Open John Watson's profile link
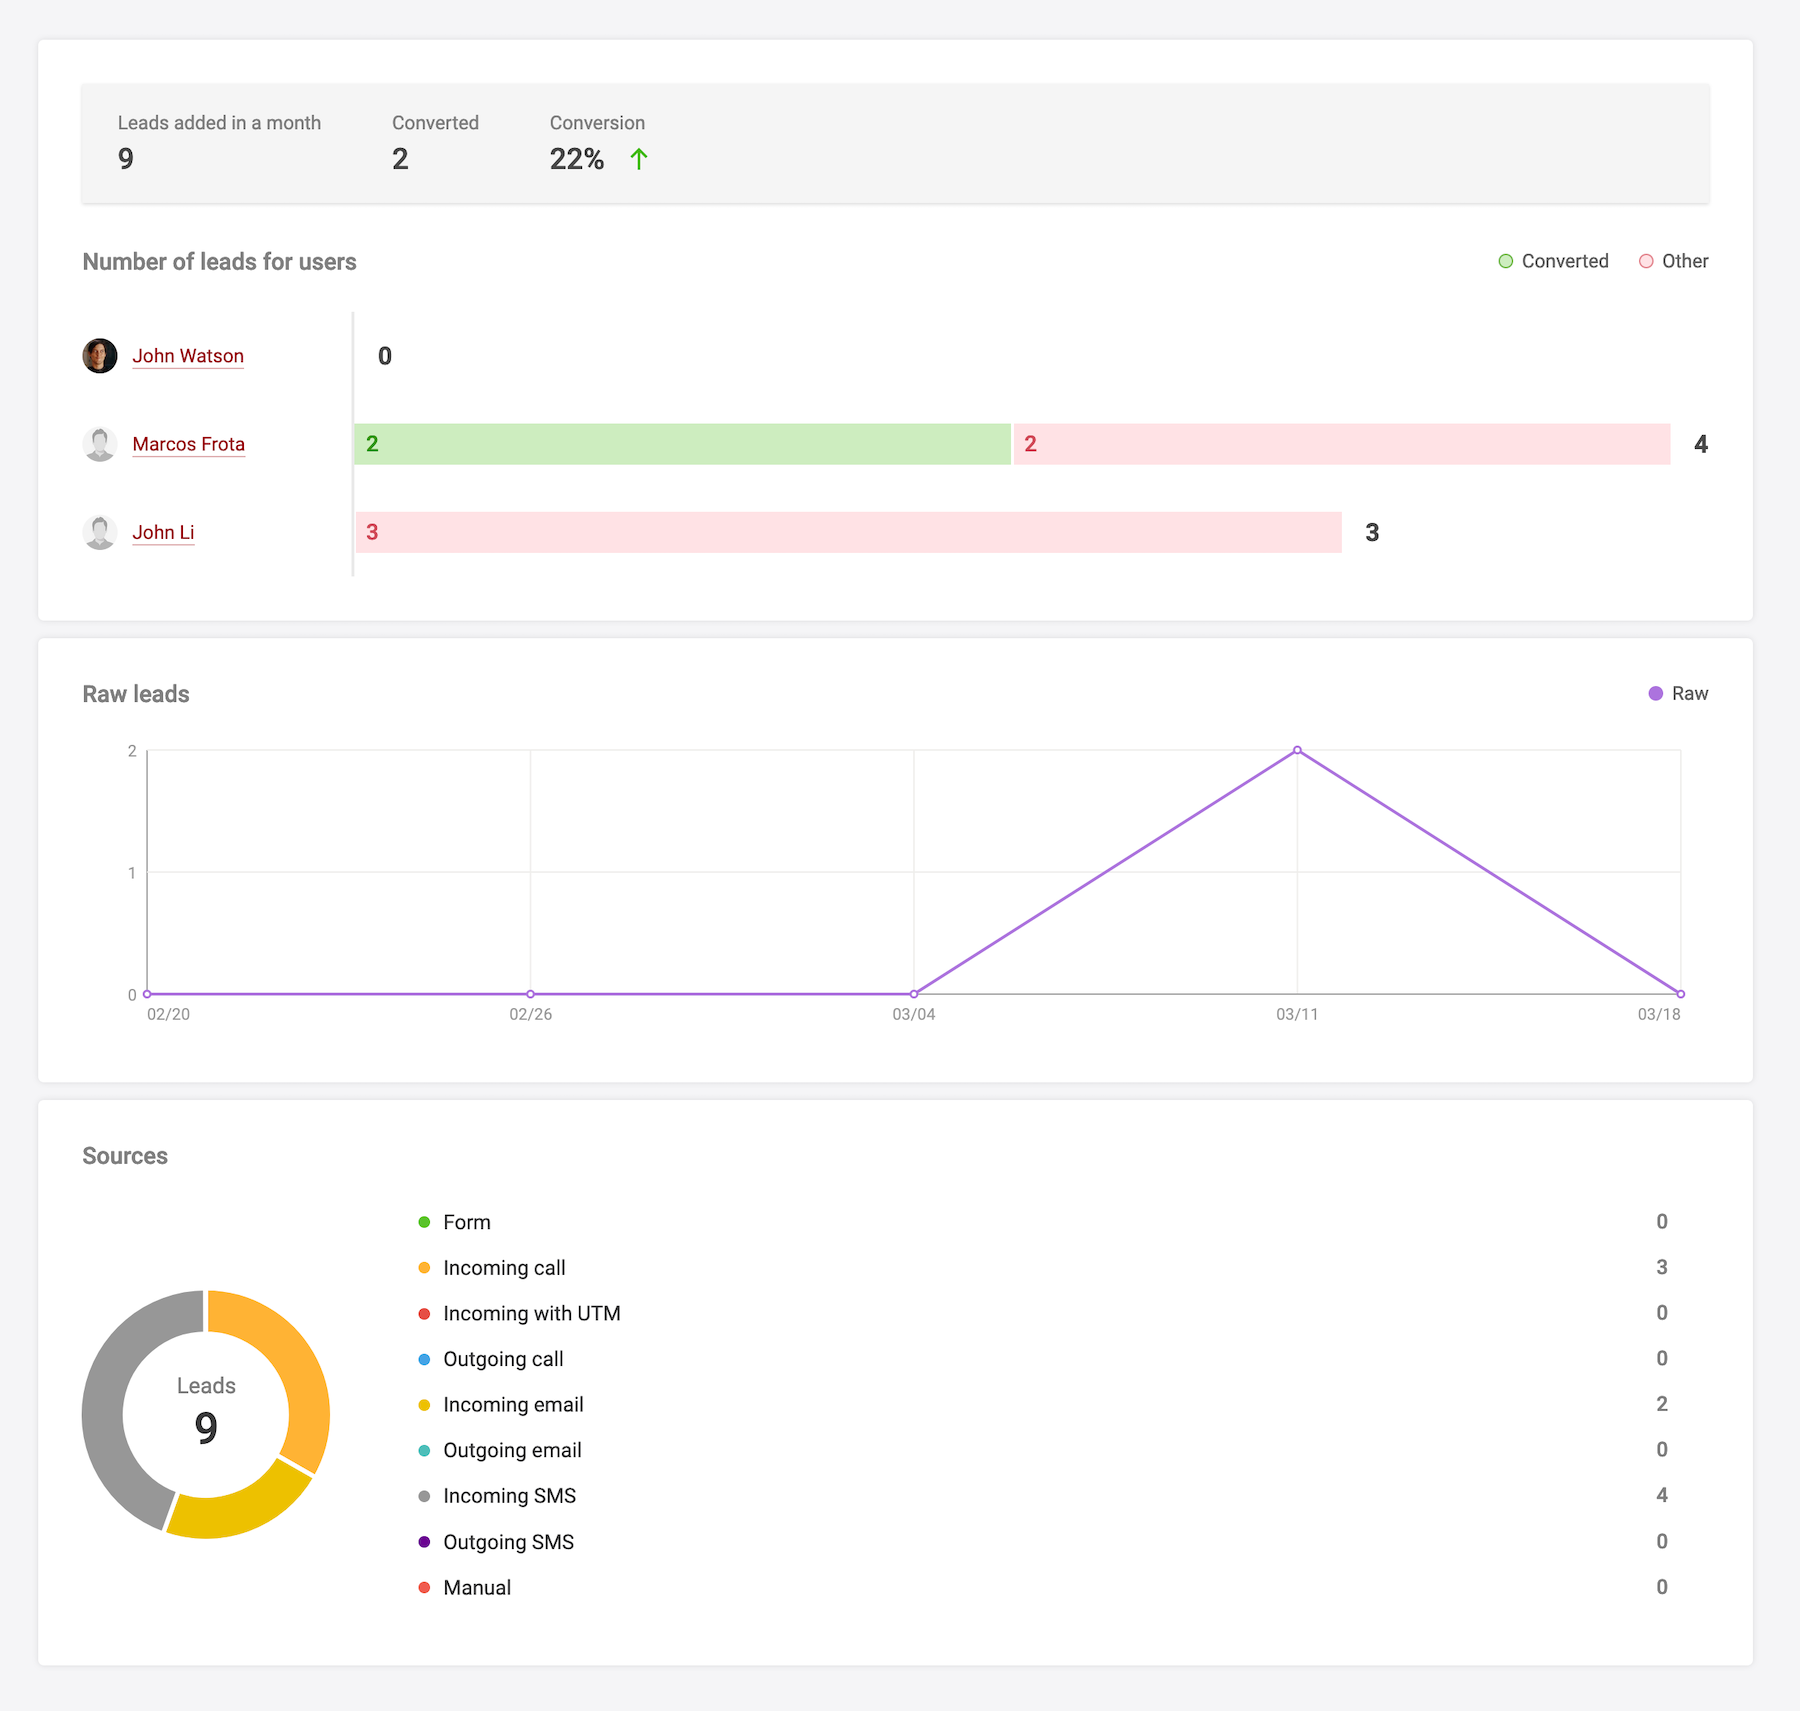Screen dimensions: 1800x1711 tap(188, 356)
